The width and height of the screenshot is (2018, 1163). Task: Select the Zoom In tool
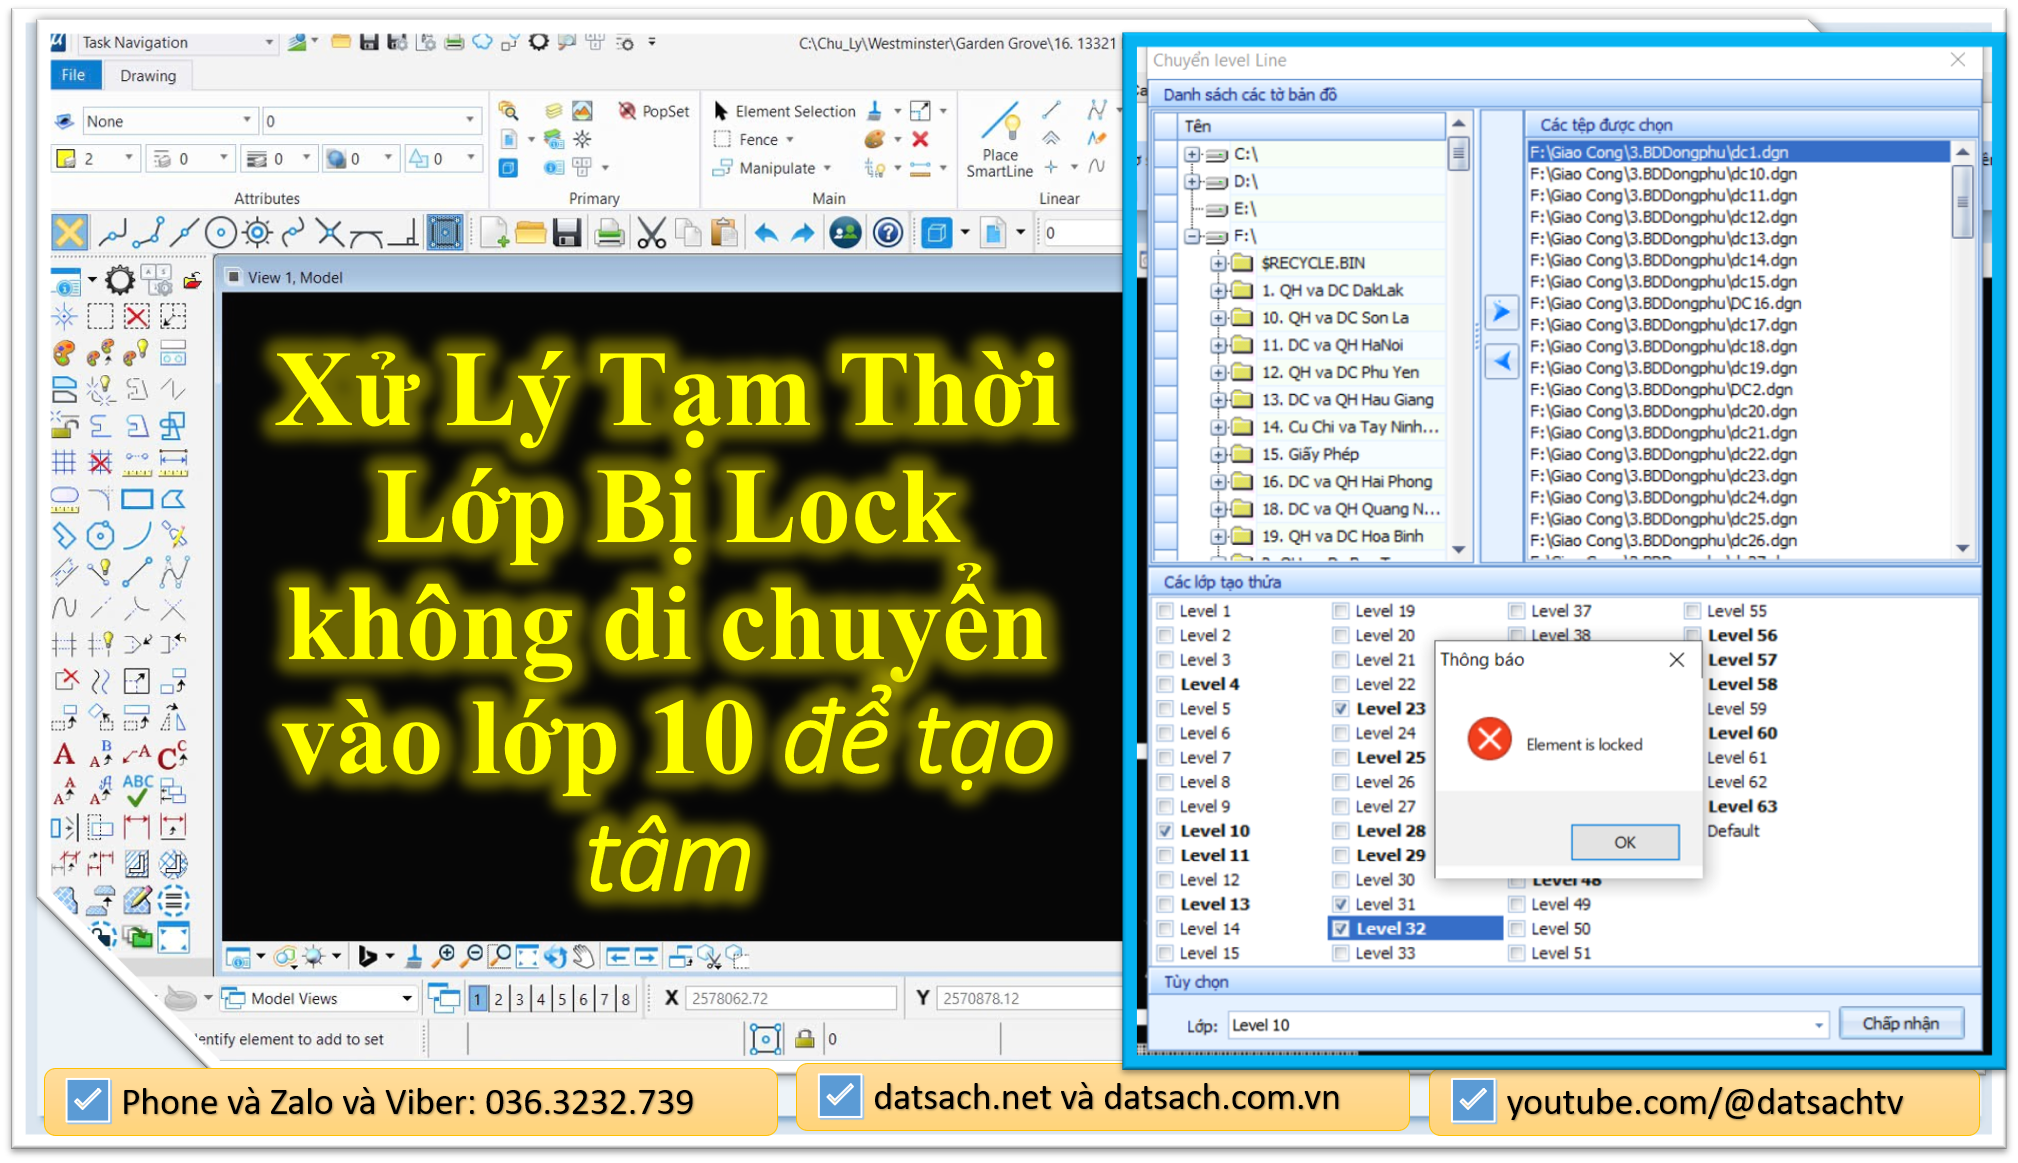[x=446, y=956]
